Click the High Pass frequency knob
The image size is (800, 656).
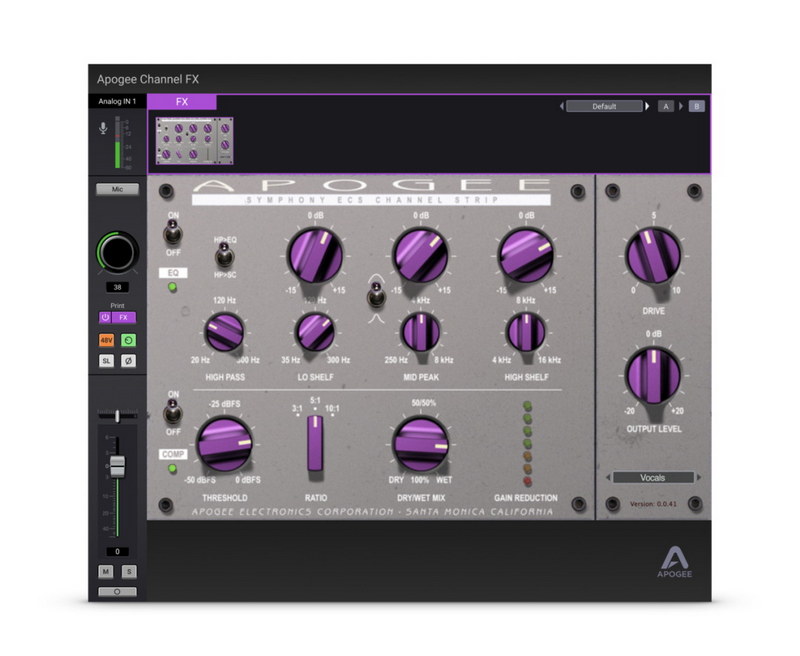[x=224, y=333]
